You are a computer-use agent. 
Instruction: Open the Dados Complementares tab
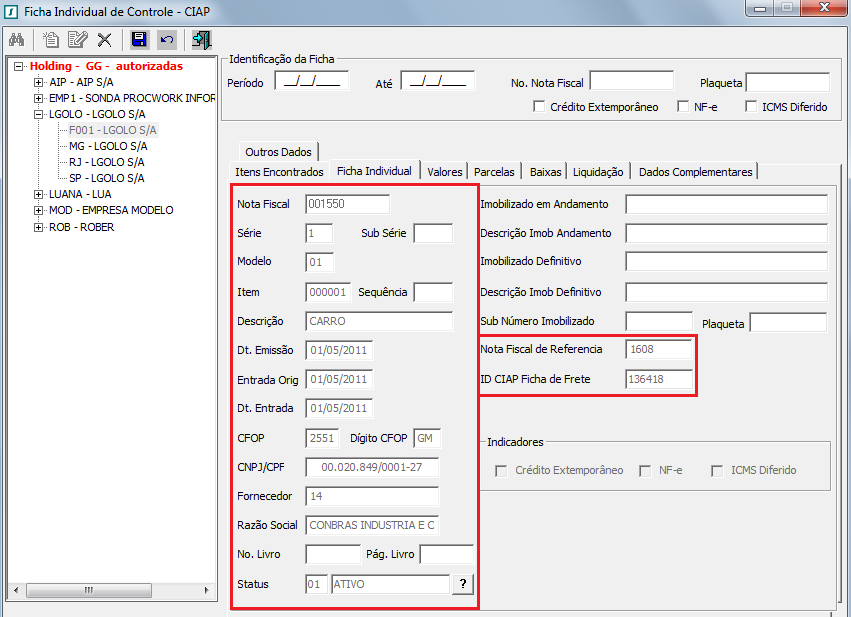tap(695, 172)
